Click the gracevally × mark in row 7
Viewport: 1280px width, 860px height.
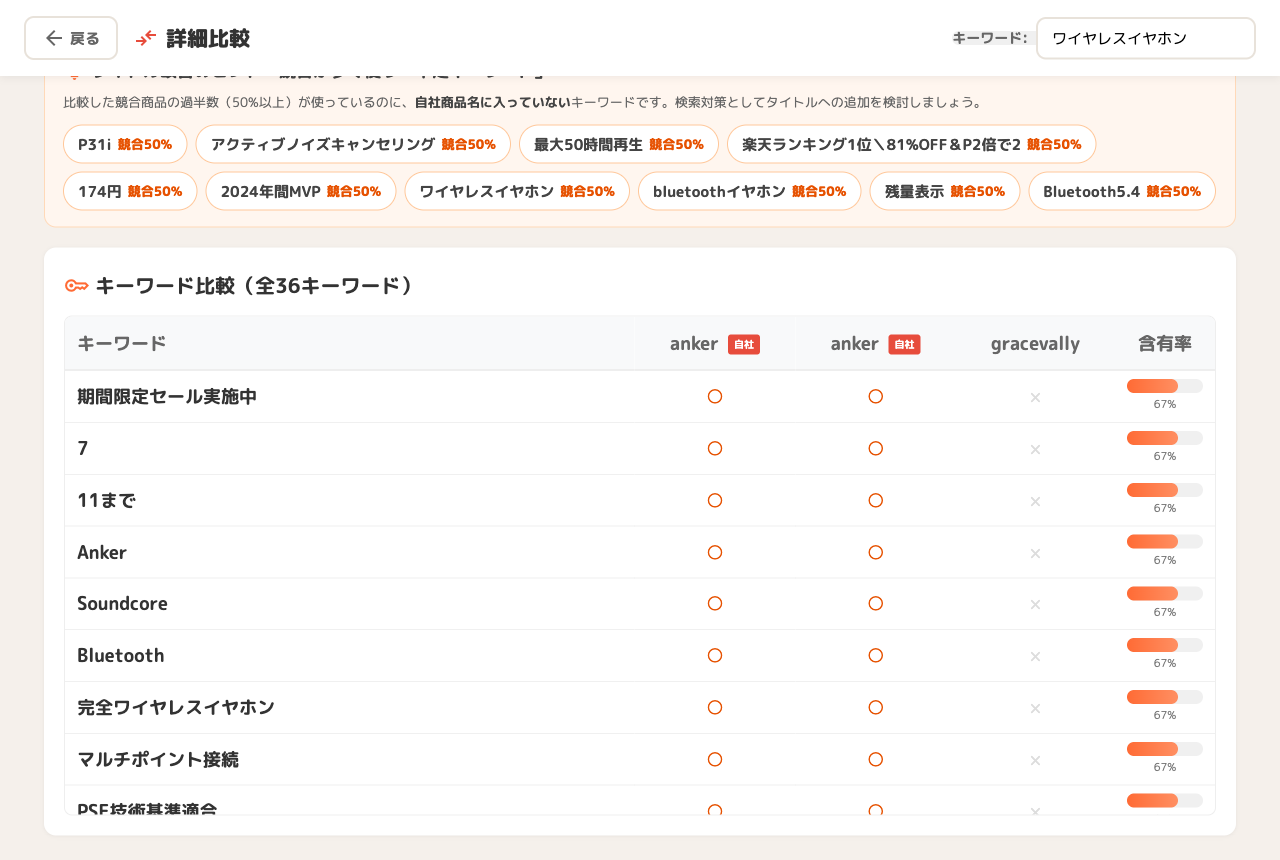[x=1035, y=450]
